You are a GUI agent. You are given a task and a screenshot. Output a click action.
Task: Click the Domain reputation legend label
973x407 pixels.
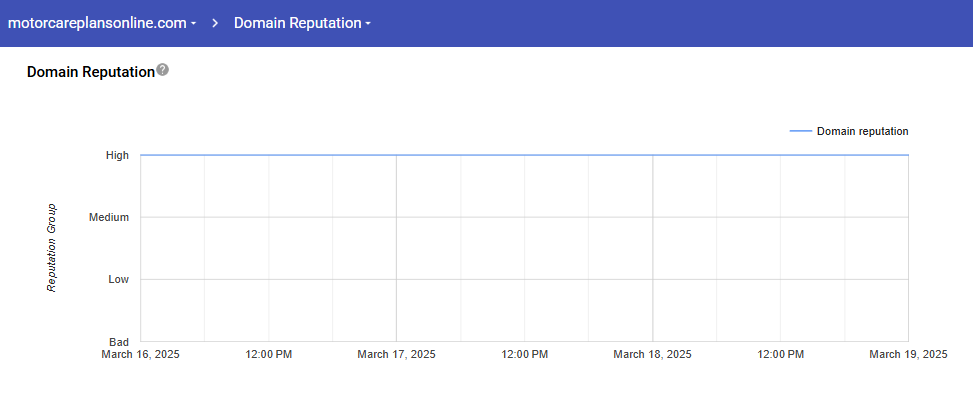coord(862,131)
